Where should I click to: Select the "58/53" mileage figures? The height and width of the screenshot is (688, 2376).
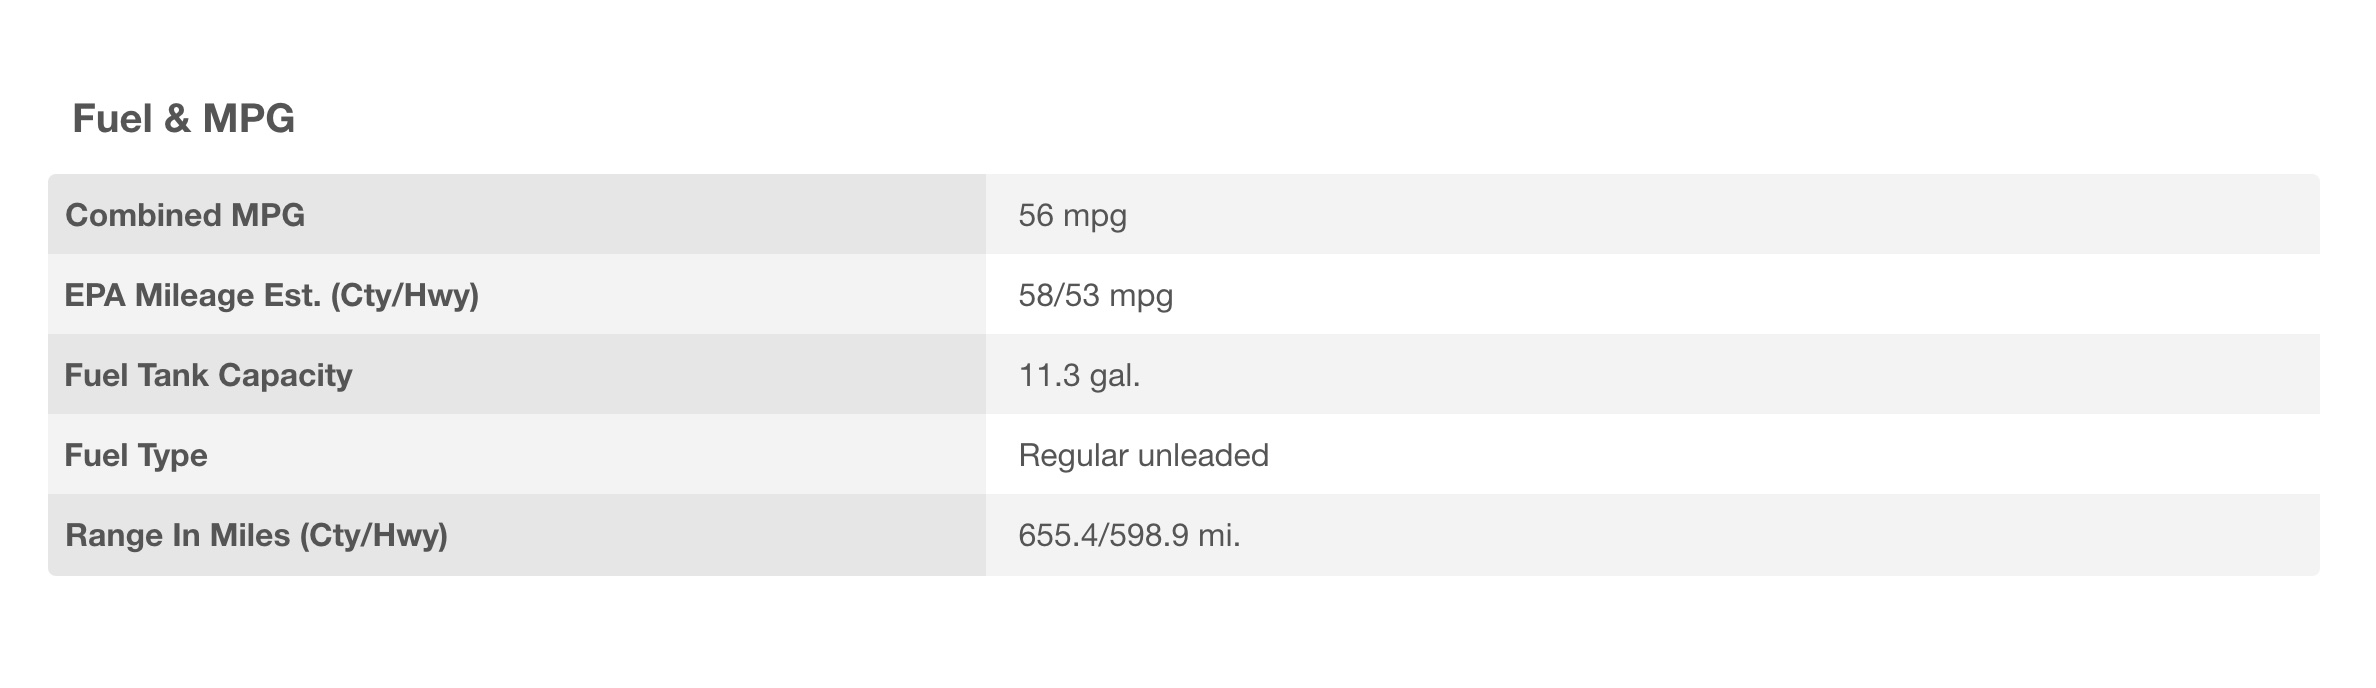click(1058, 295)
